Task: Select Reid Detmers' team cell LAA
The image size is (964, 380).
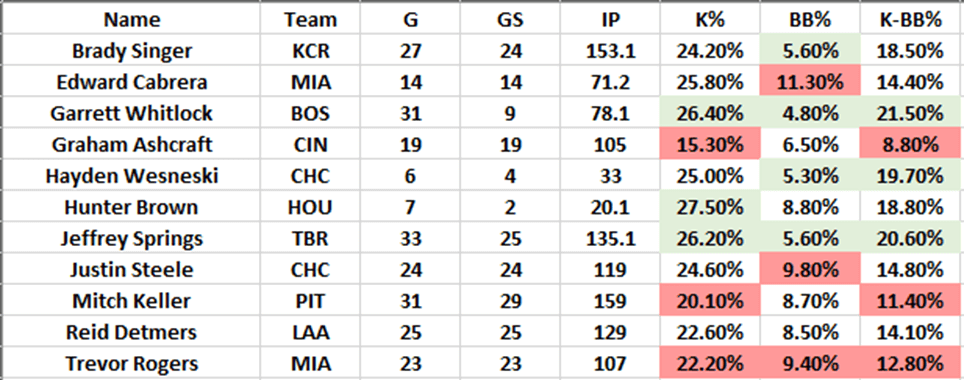Action: (x=310, y=333)
